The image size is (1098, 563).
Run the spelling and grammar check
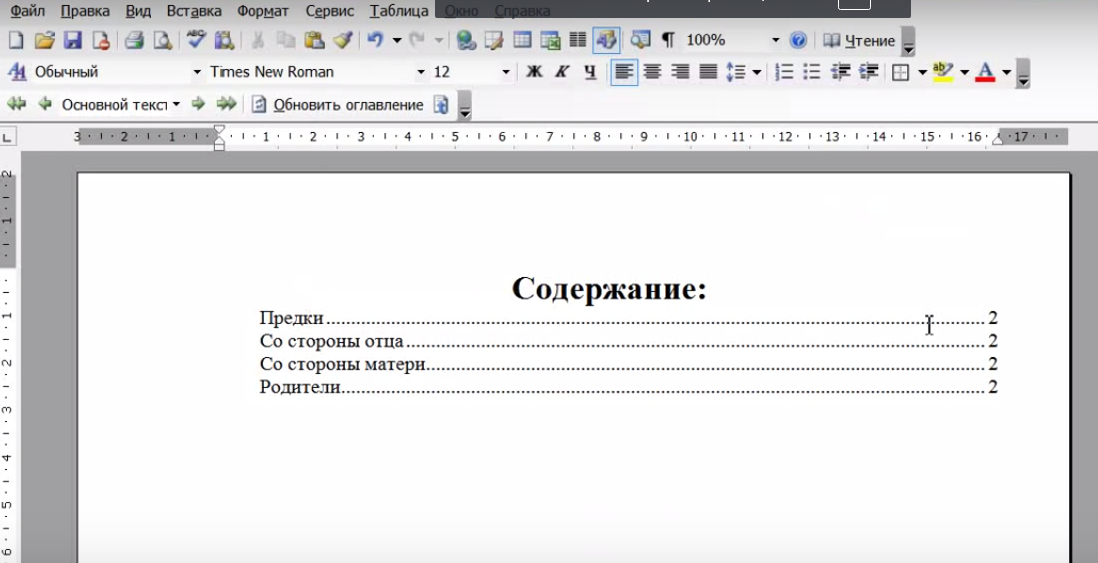pos(196,41)
